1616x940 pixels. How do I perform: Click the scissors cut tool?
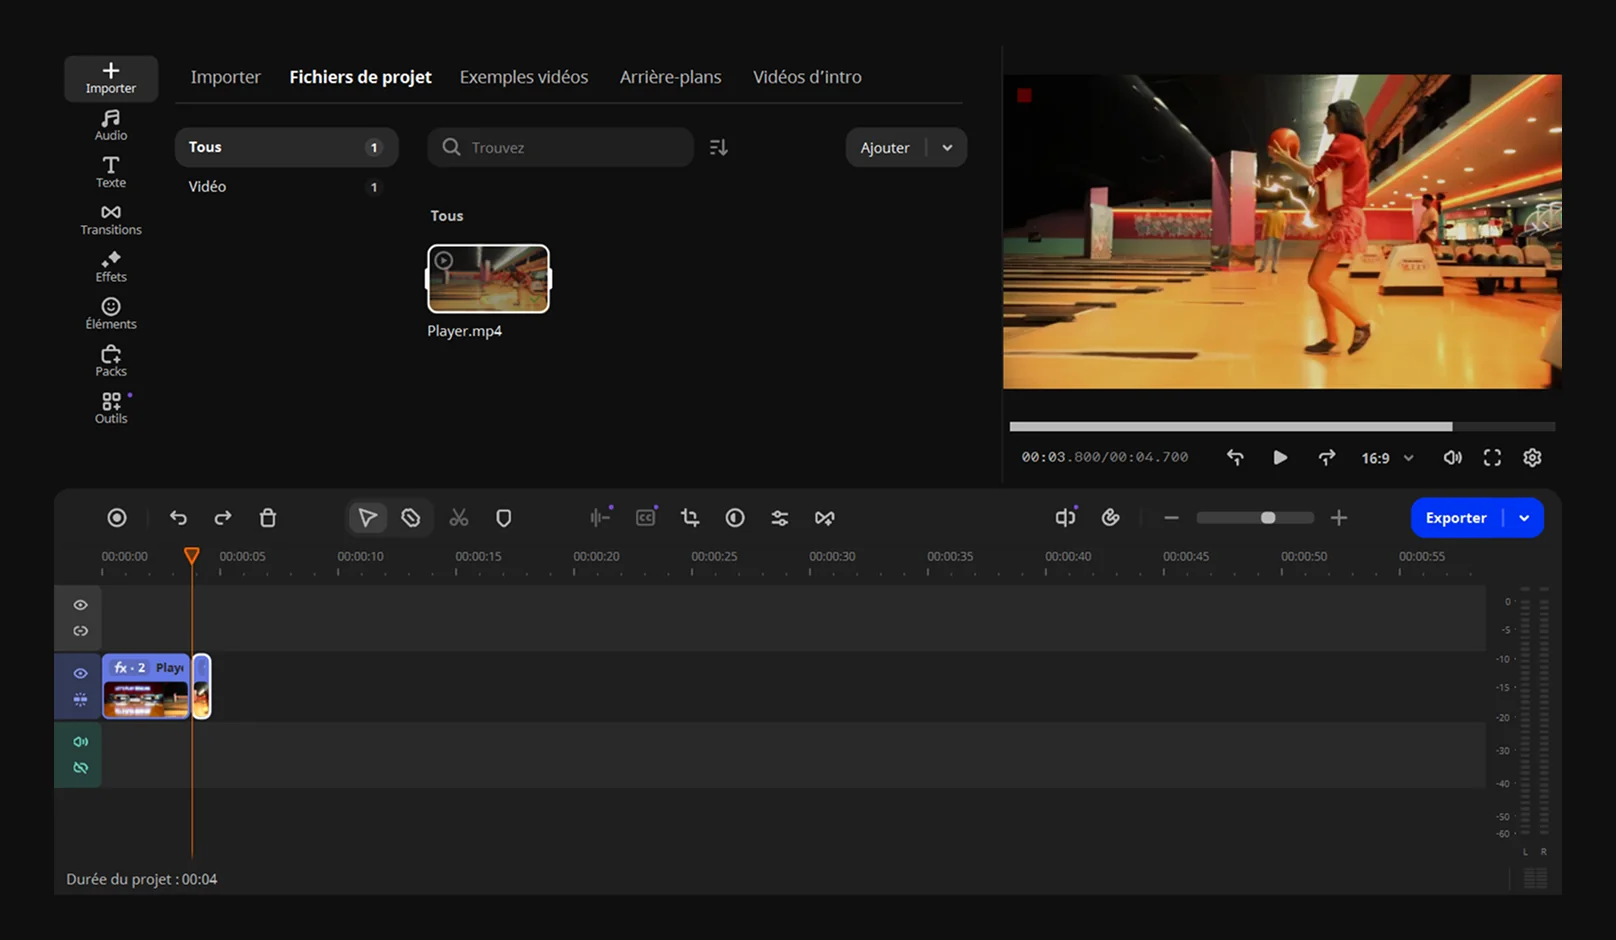pos(458,517)
